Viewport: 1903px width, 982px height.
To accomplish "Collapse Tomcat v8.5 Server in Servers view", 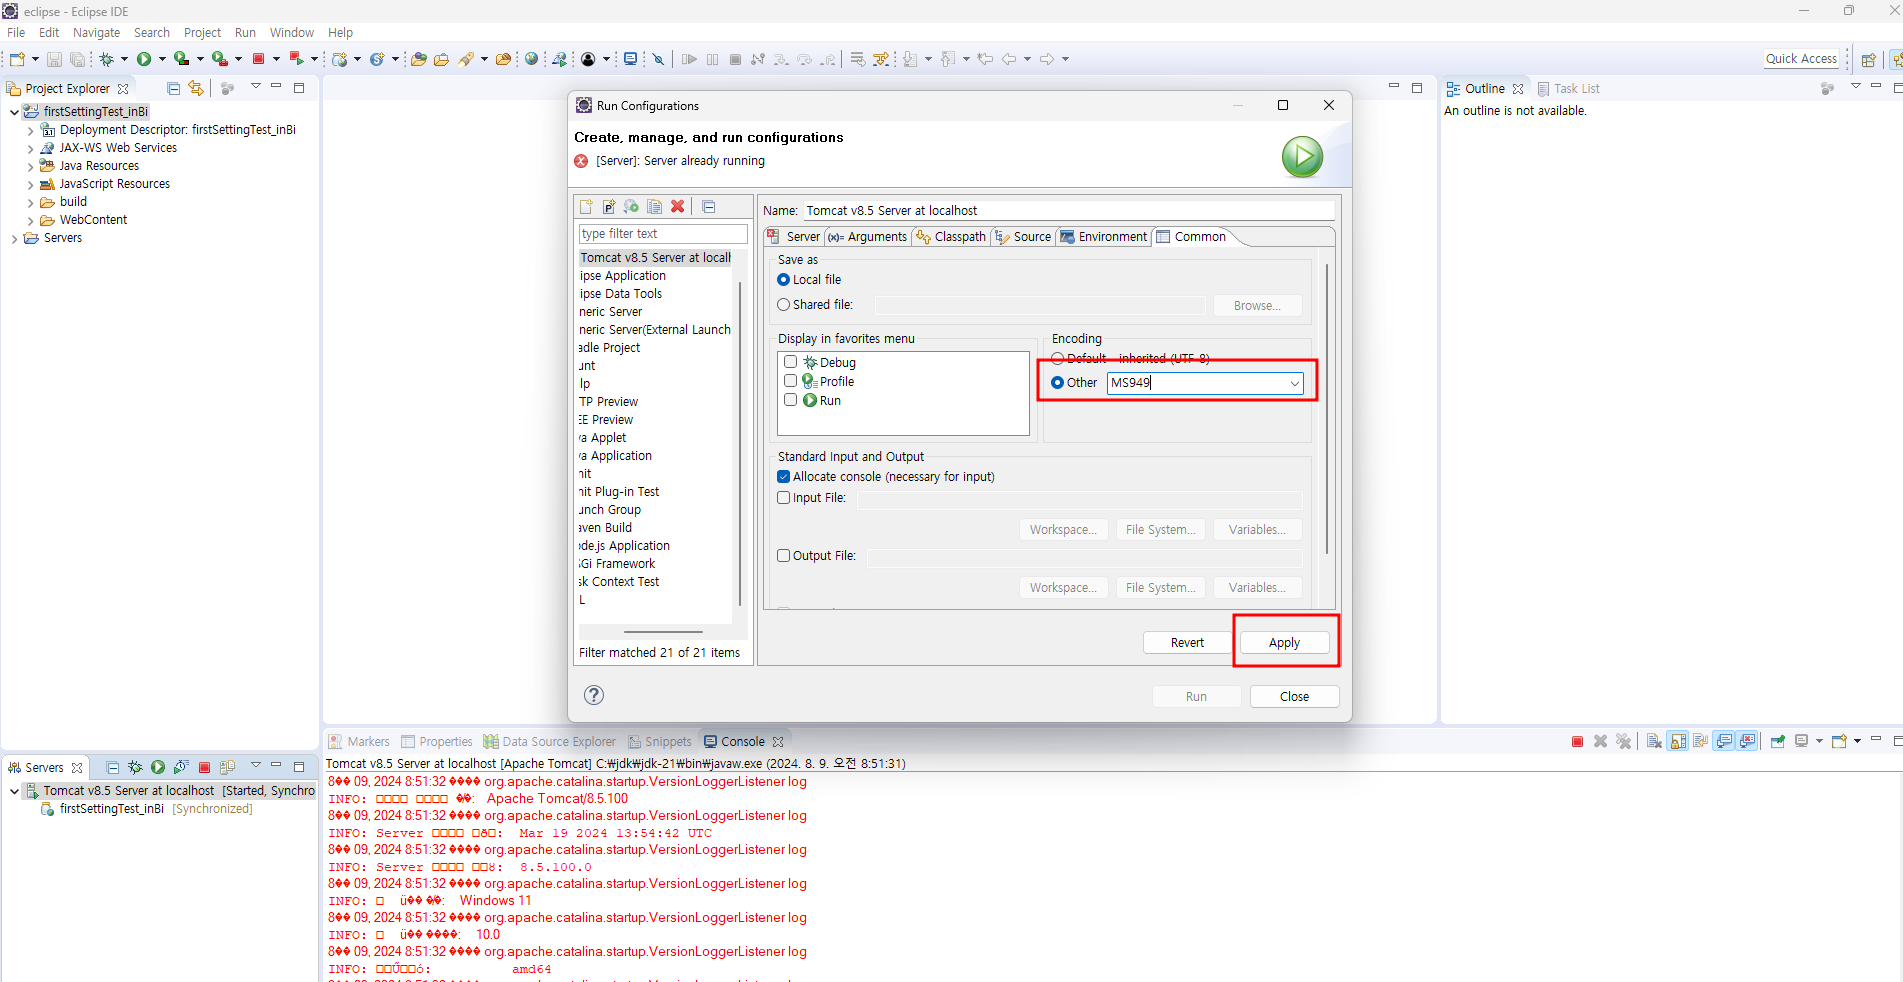I will 14,791.
